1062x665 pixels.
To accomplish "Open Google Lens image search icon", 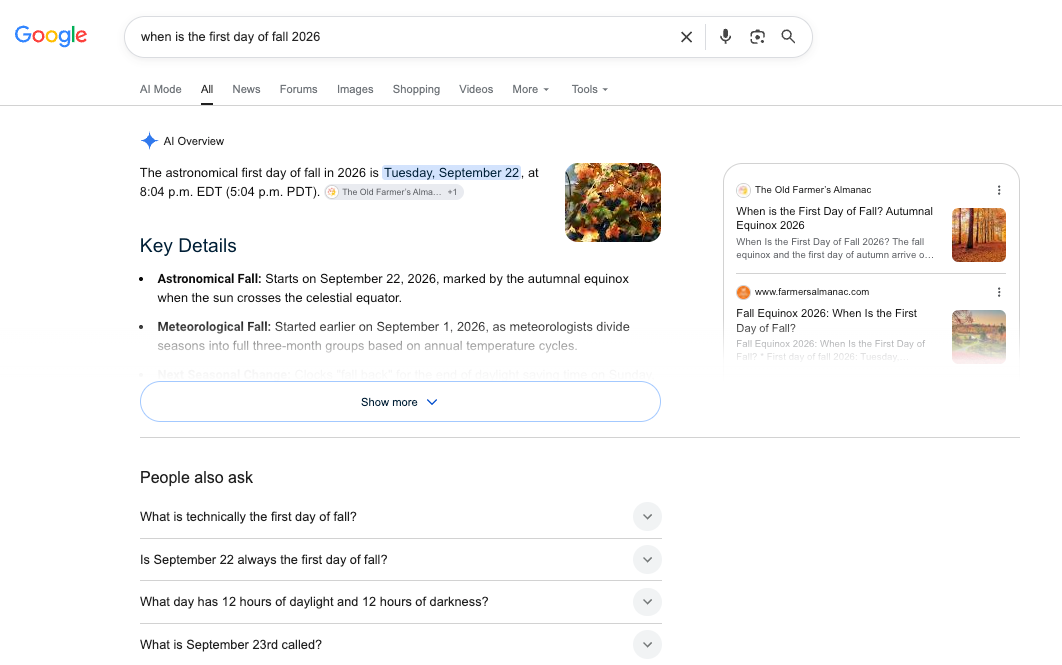I will 757,37.
